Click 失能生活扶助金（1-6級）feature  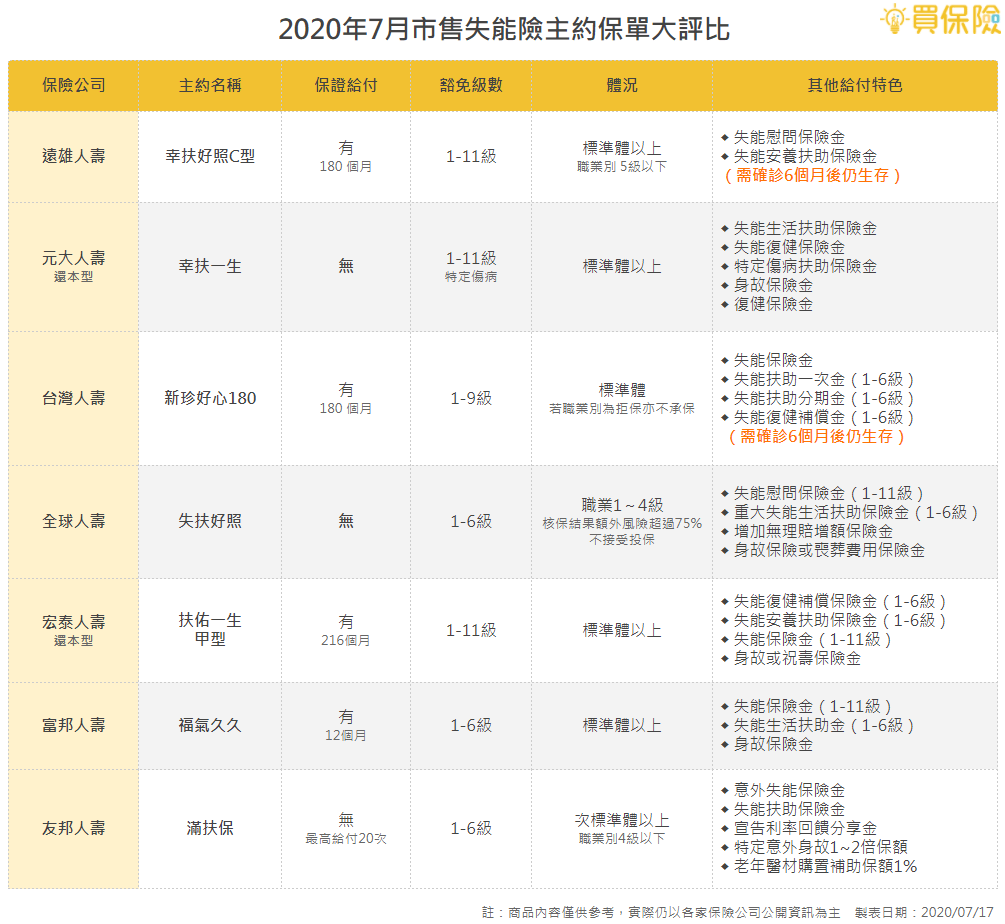click(823, 725)
